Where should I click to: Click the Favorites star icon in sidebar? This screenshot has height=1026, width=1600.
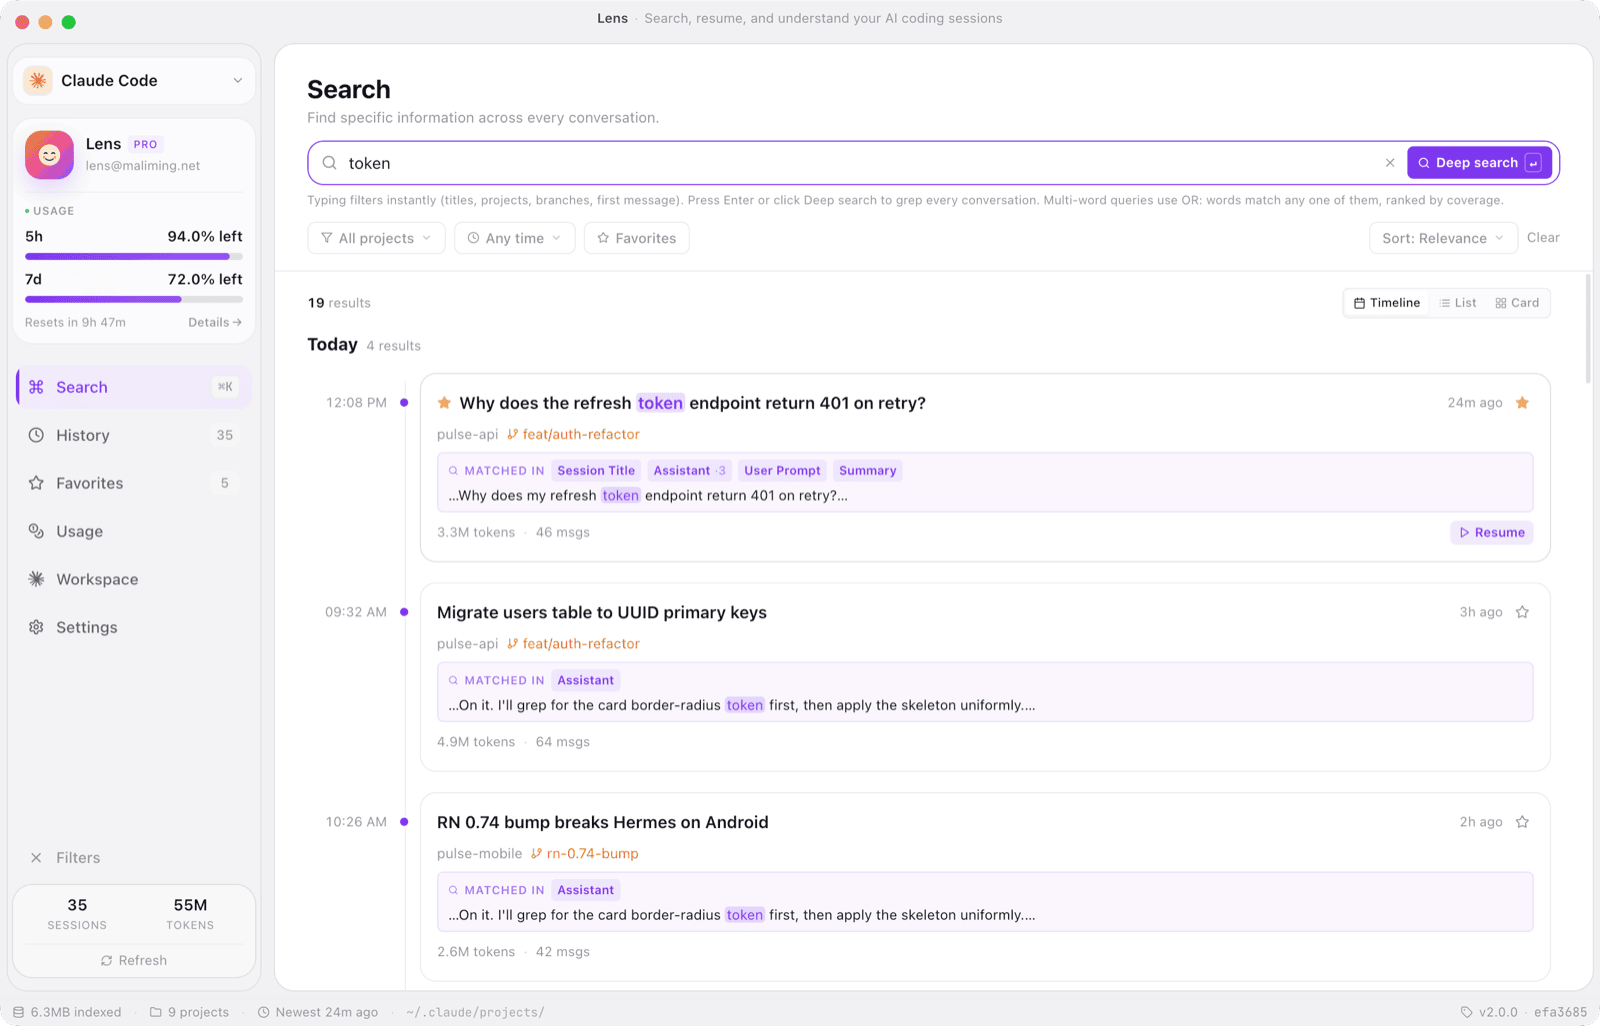pos(36,483)
